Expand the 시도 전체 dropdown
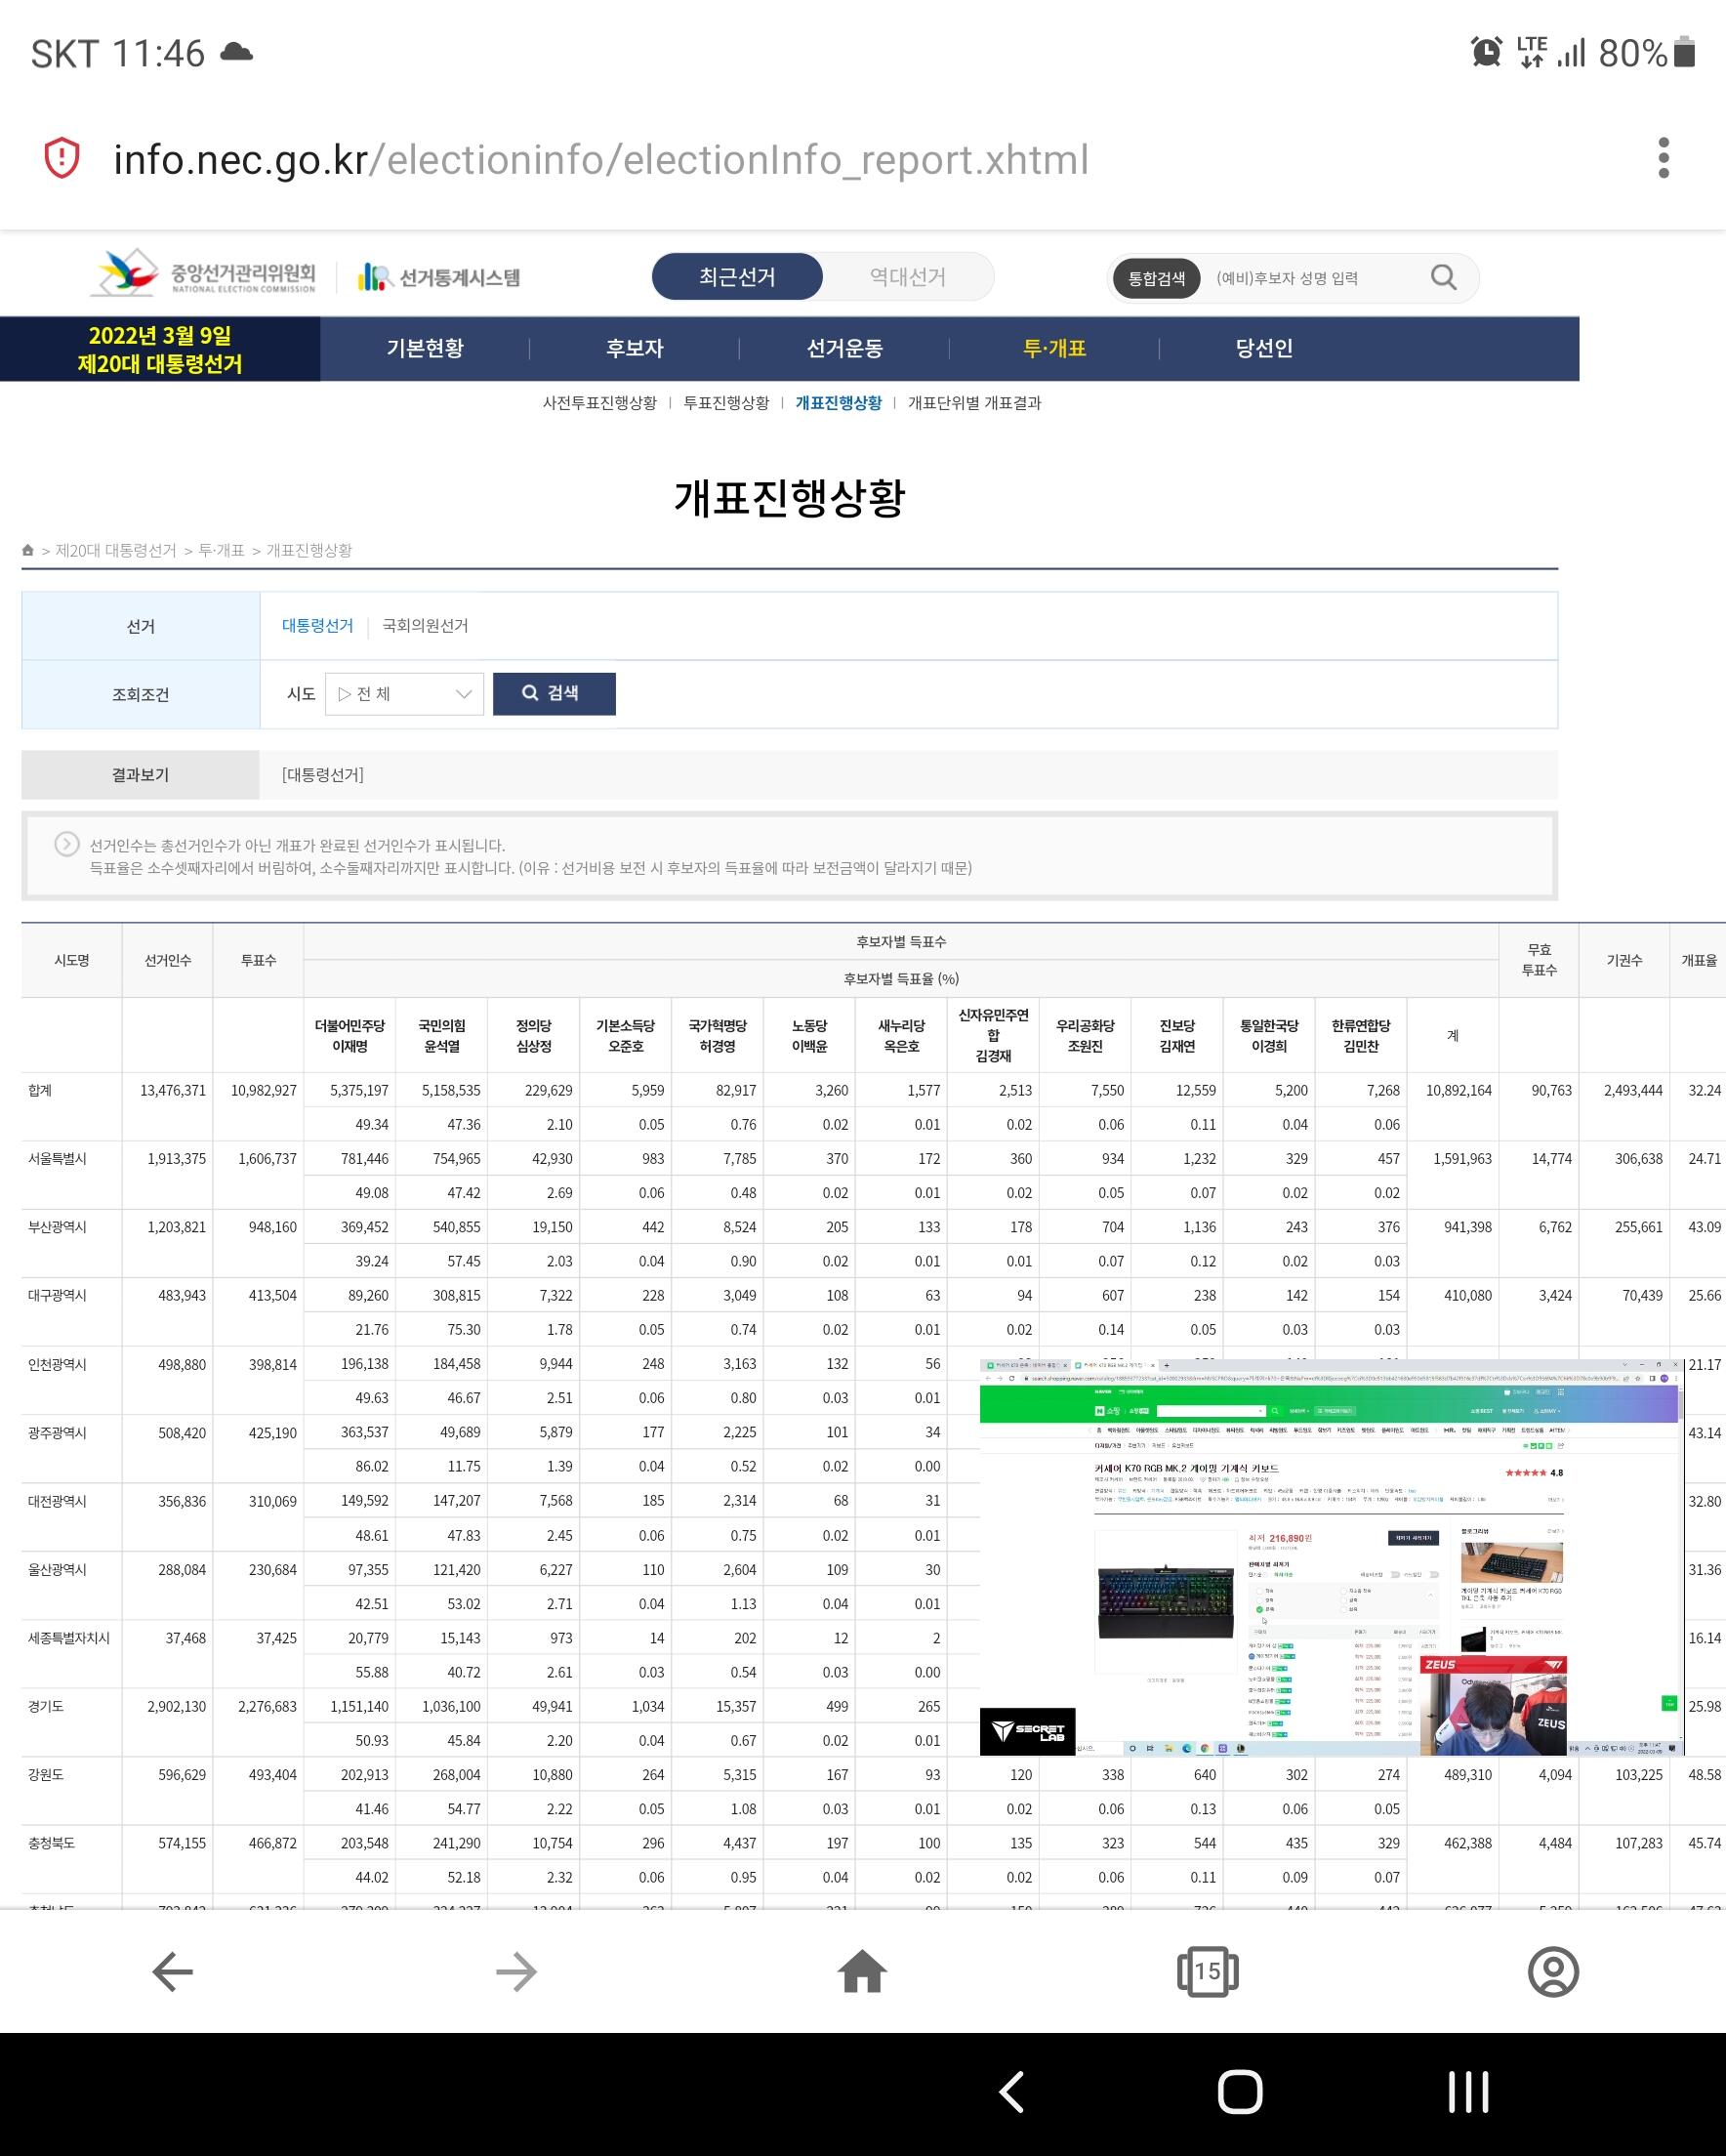 (x=404, y=694)
